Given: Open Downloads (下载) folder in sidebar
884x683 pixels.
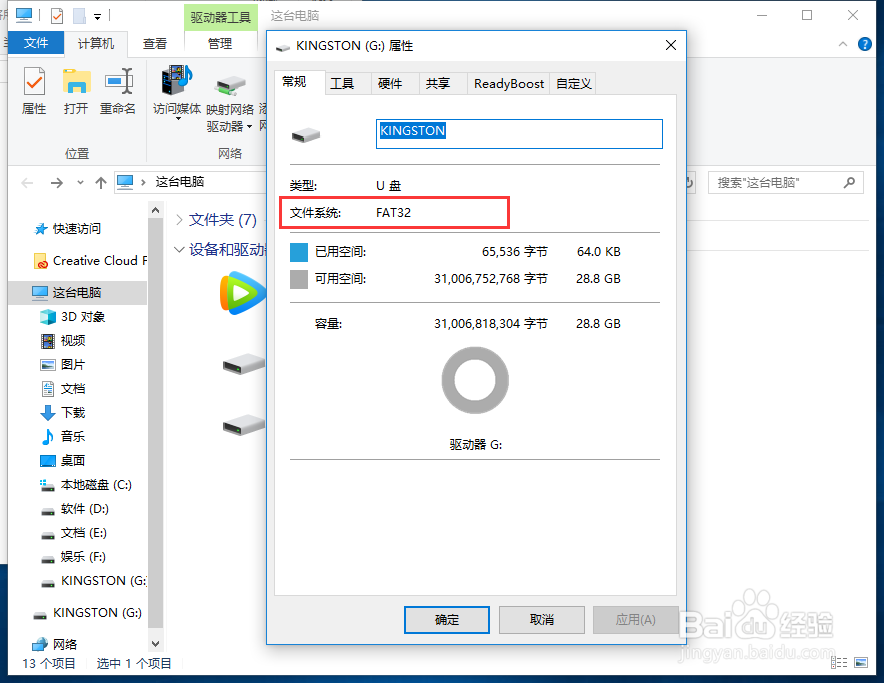Looking at the screenshot, I should 63,412.
